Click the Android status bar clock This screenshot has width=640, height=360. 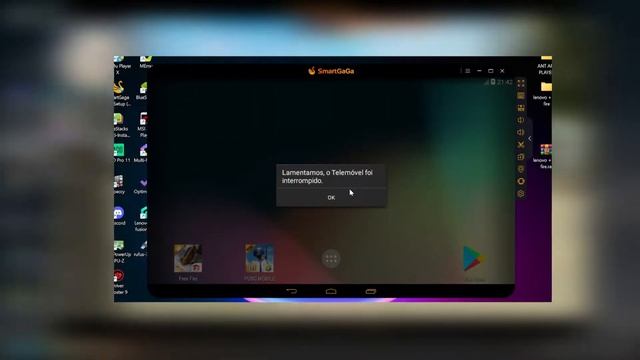[505, 82]
